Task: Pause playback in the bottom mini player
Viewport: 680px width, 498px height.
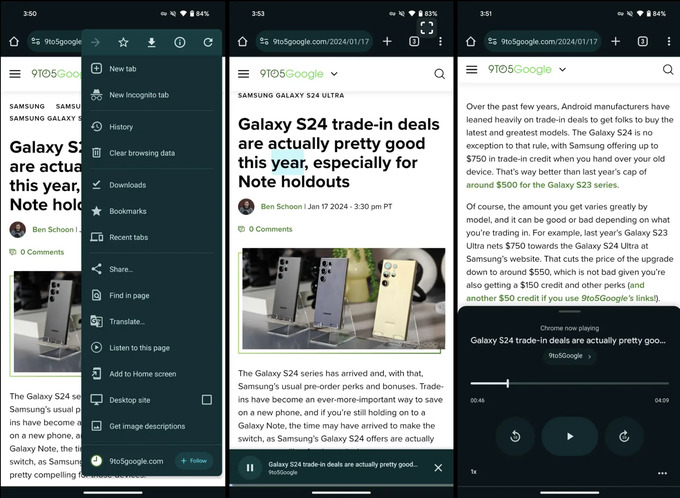Action: click(250, 467)
